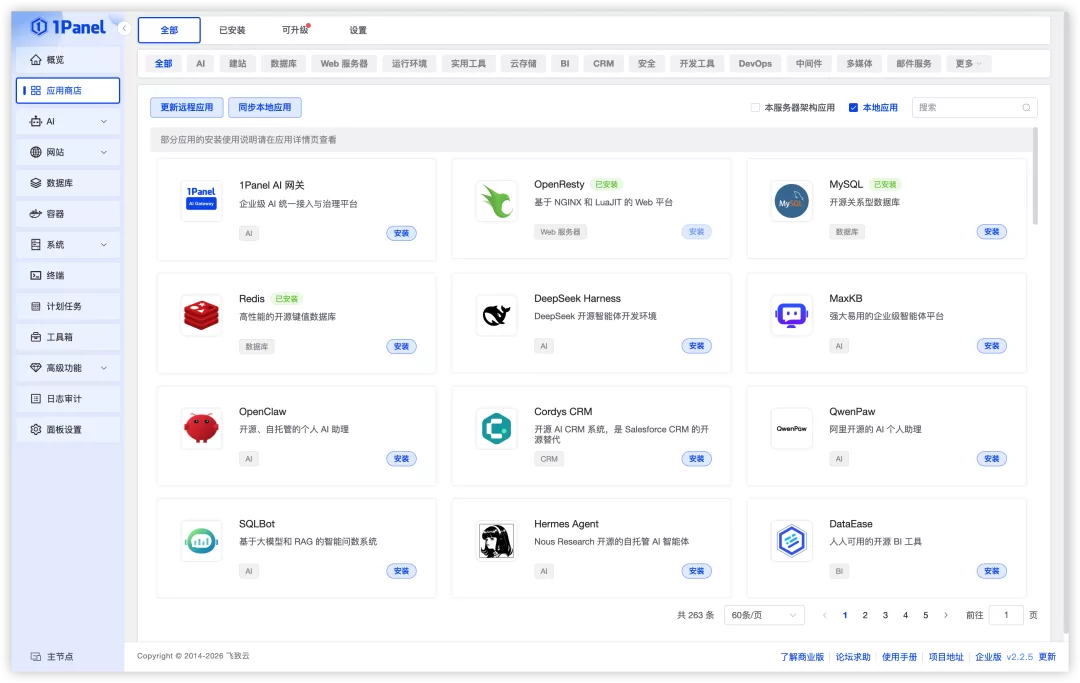Go to next page arrow
The height and width of the screenshot is (683, 1080).
pyautogui.click(x=946, y=615)
